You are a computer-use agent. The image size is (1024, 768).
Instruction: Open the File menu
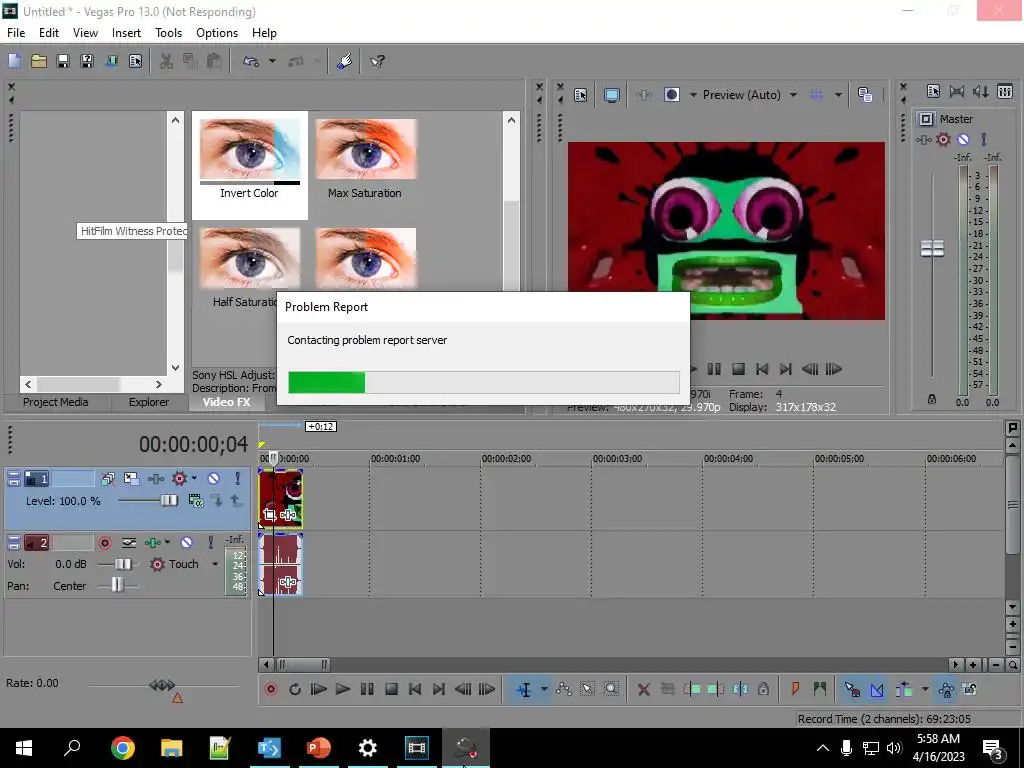coord(16,33)
